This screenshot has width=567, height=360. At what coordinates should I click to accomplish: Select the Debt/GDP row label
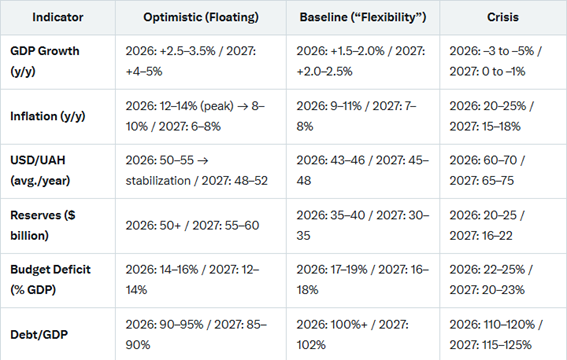pos(39,334)
